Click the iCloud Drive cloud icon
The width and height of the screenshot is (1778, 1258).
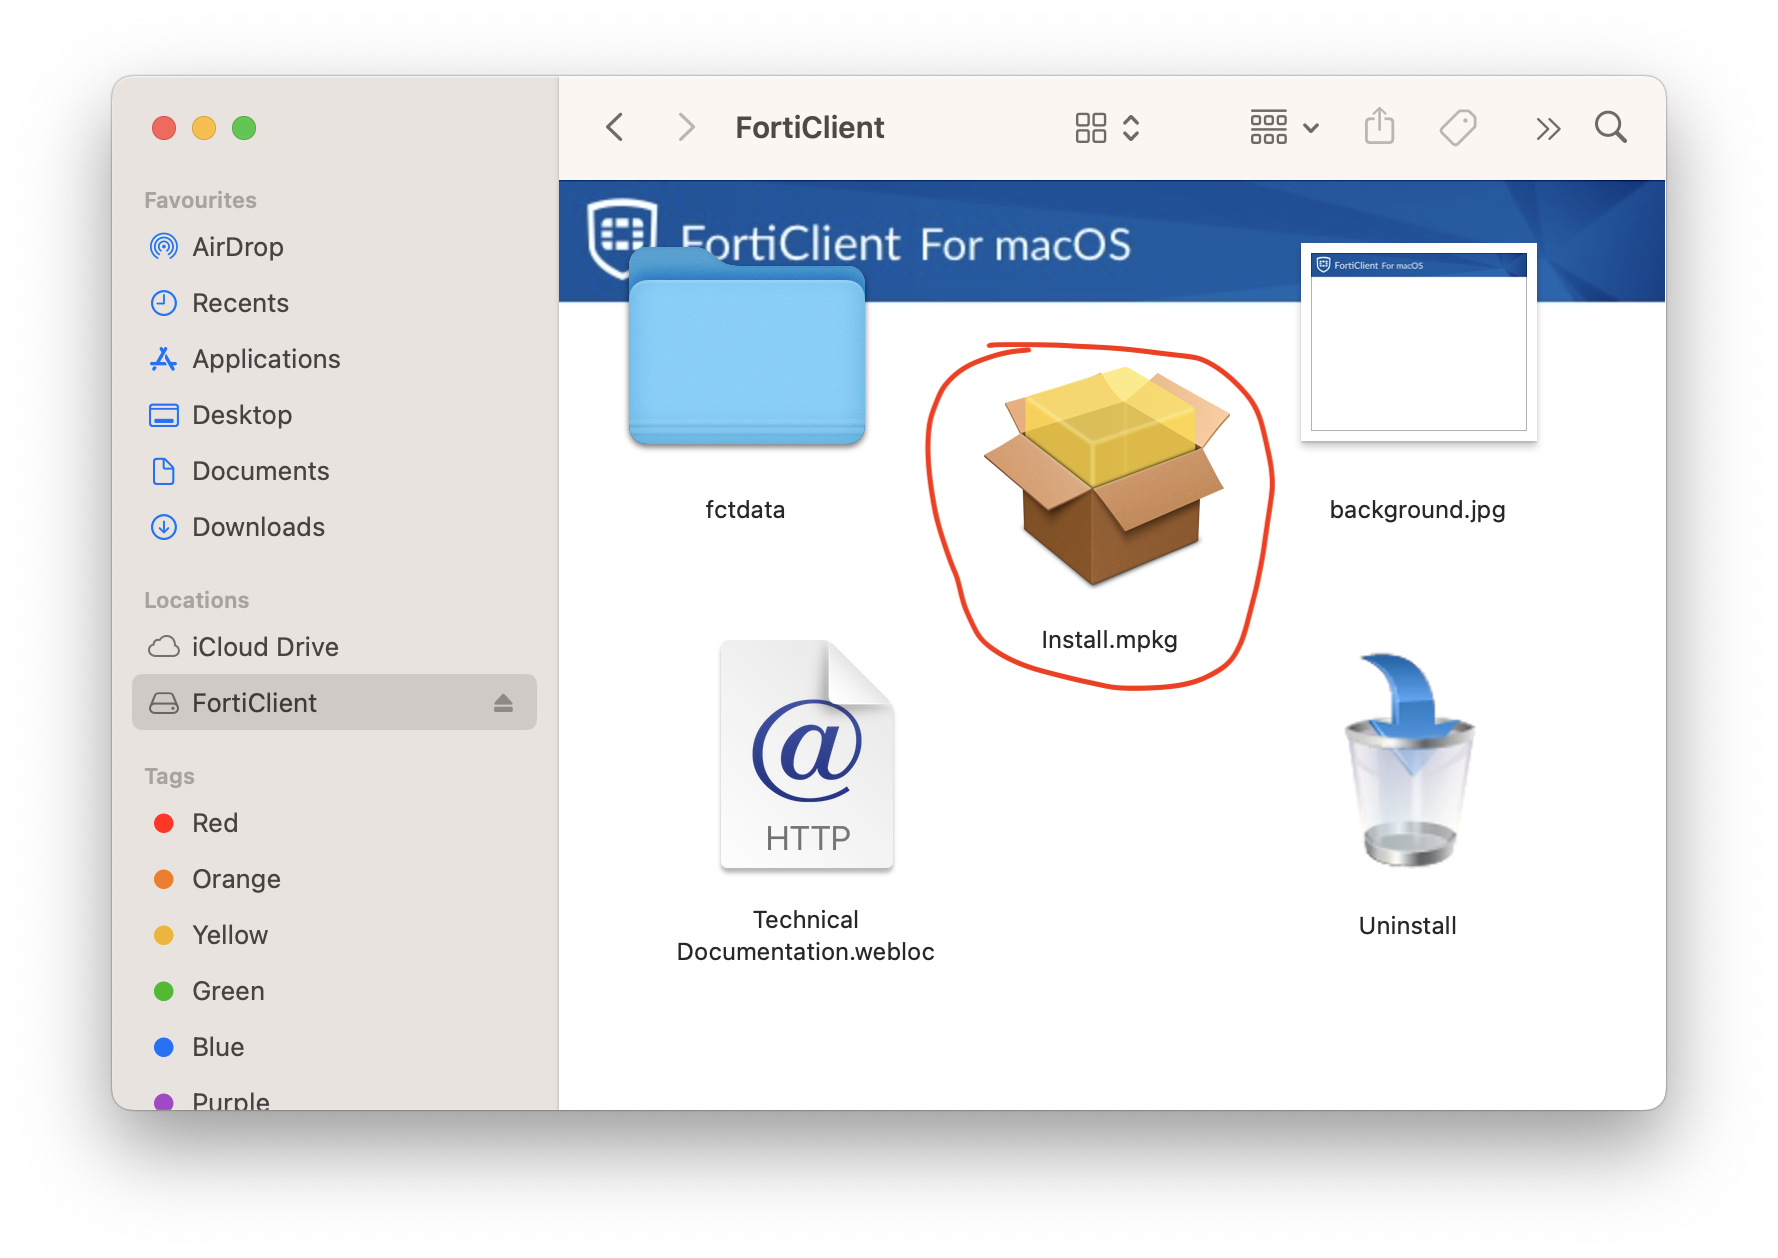pos(164,647)
